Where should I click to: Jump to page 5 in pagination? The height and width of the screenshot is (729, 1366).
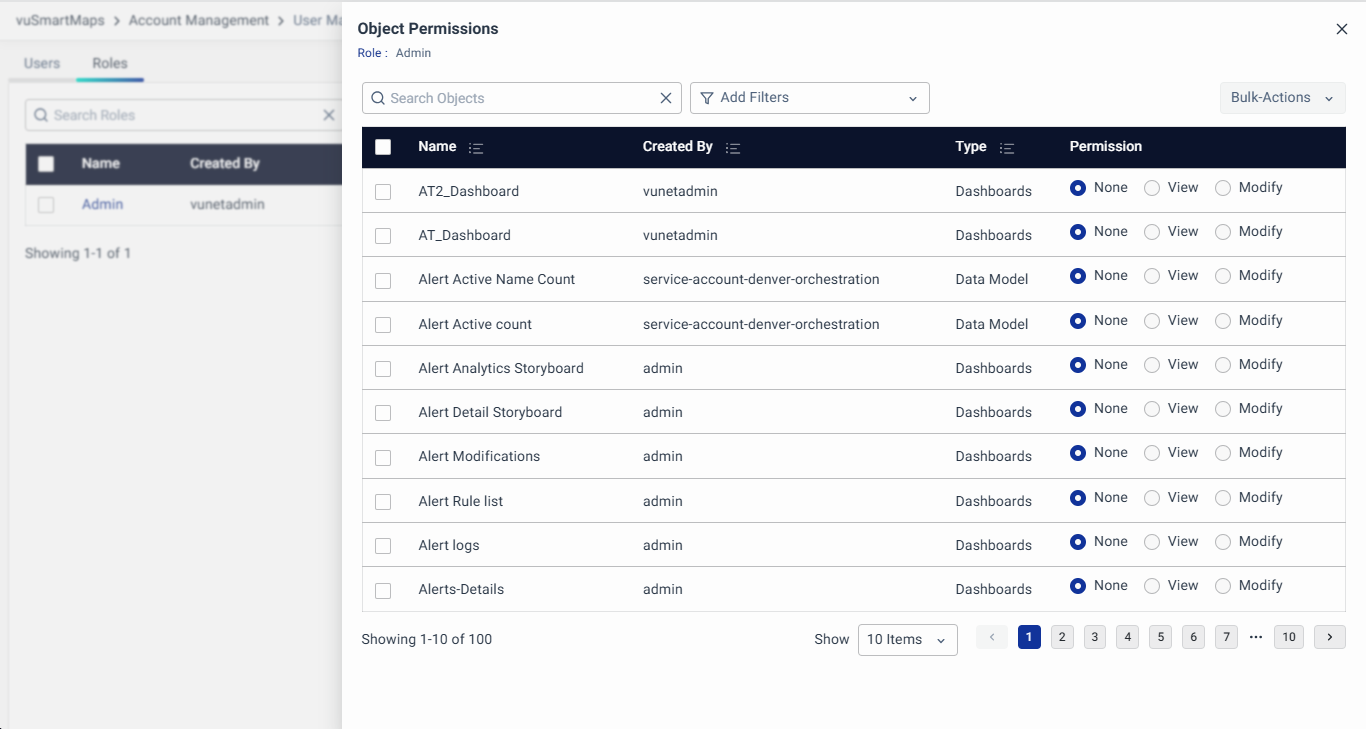tap(1160, 637)
